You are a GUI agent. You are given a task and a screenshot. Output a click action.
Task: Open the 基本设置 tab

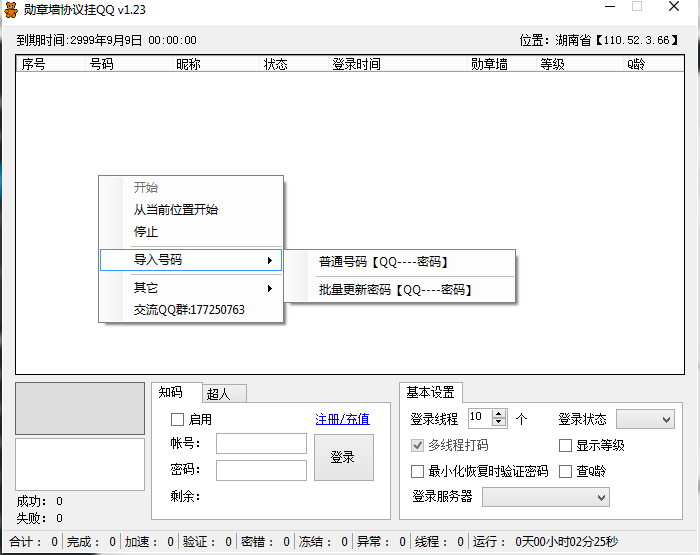[x=430, y=392]
